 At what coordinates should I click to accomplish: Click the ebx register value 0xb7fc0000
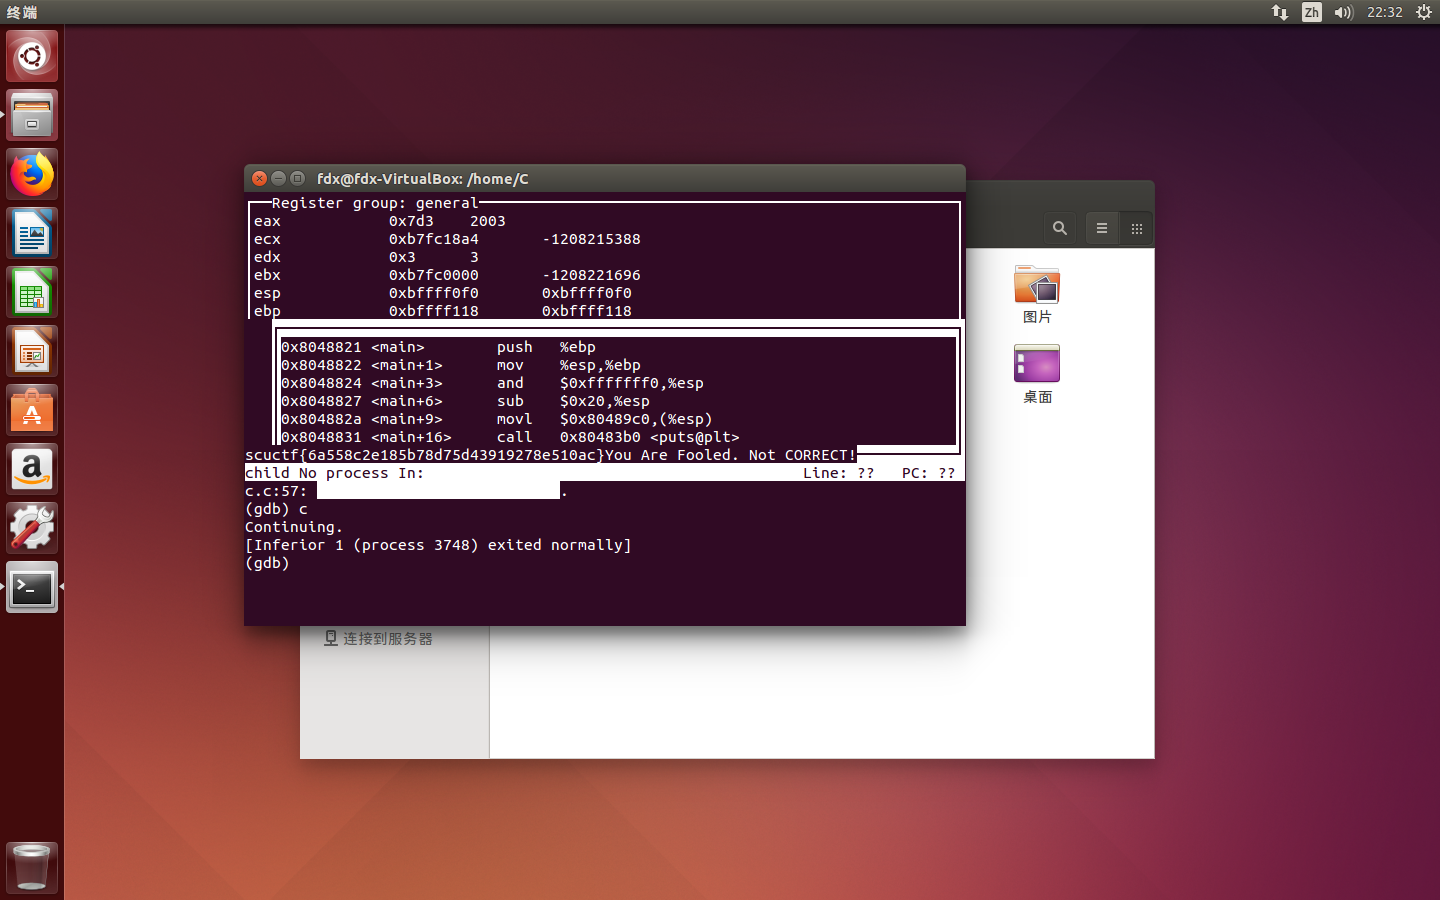tap(434, 275)
